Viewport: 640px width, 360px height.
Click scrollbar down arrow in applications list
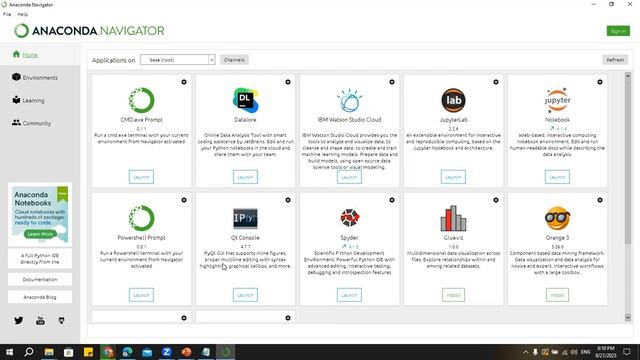pos(628,318)
